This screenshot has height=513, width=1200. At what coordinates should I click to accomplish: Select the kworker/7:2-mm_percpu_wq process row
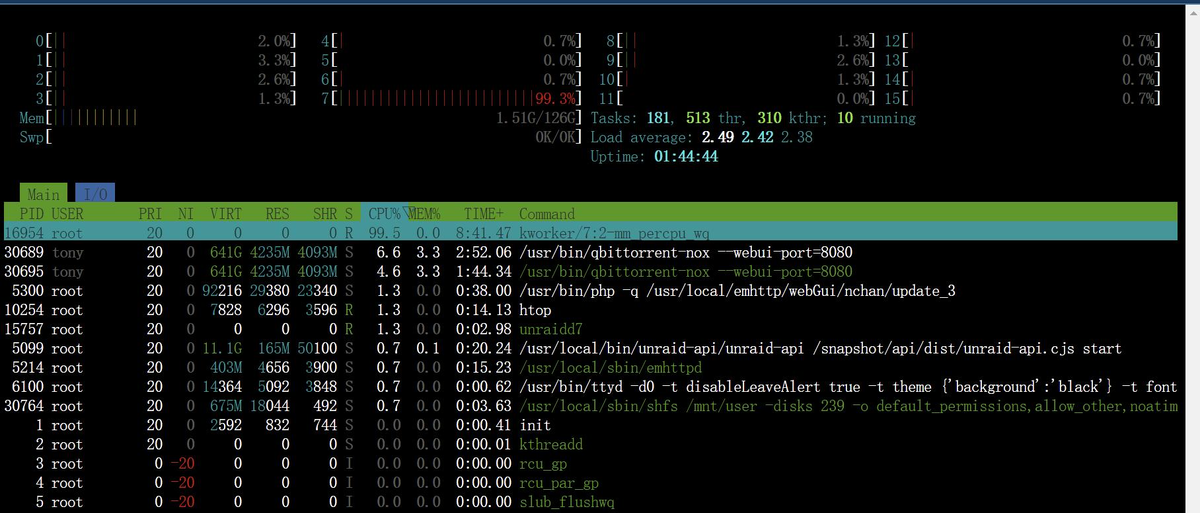point(600,233)
